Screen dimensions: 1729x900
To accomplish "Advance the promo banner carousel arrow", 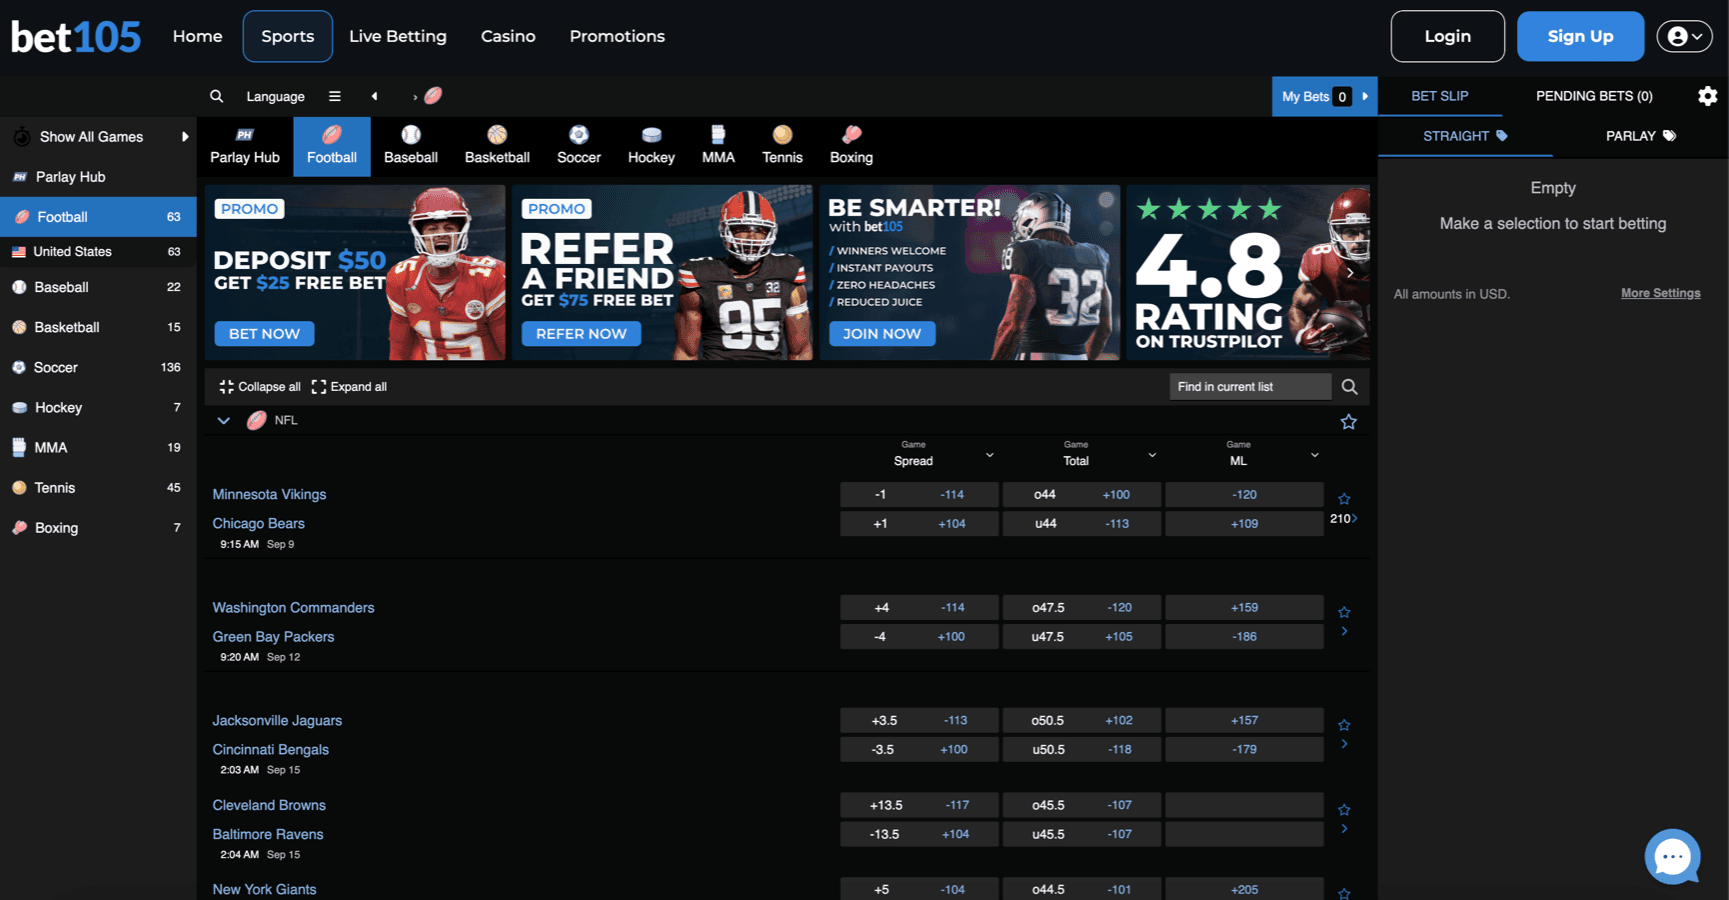I will [x=1350, y=272].
